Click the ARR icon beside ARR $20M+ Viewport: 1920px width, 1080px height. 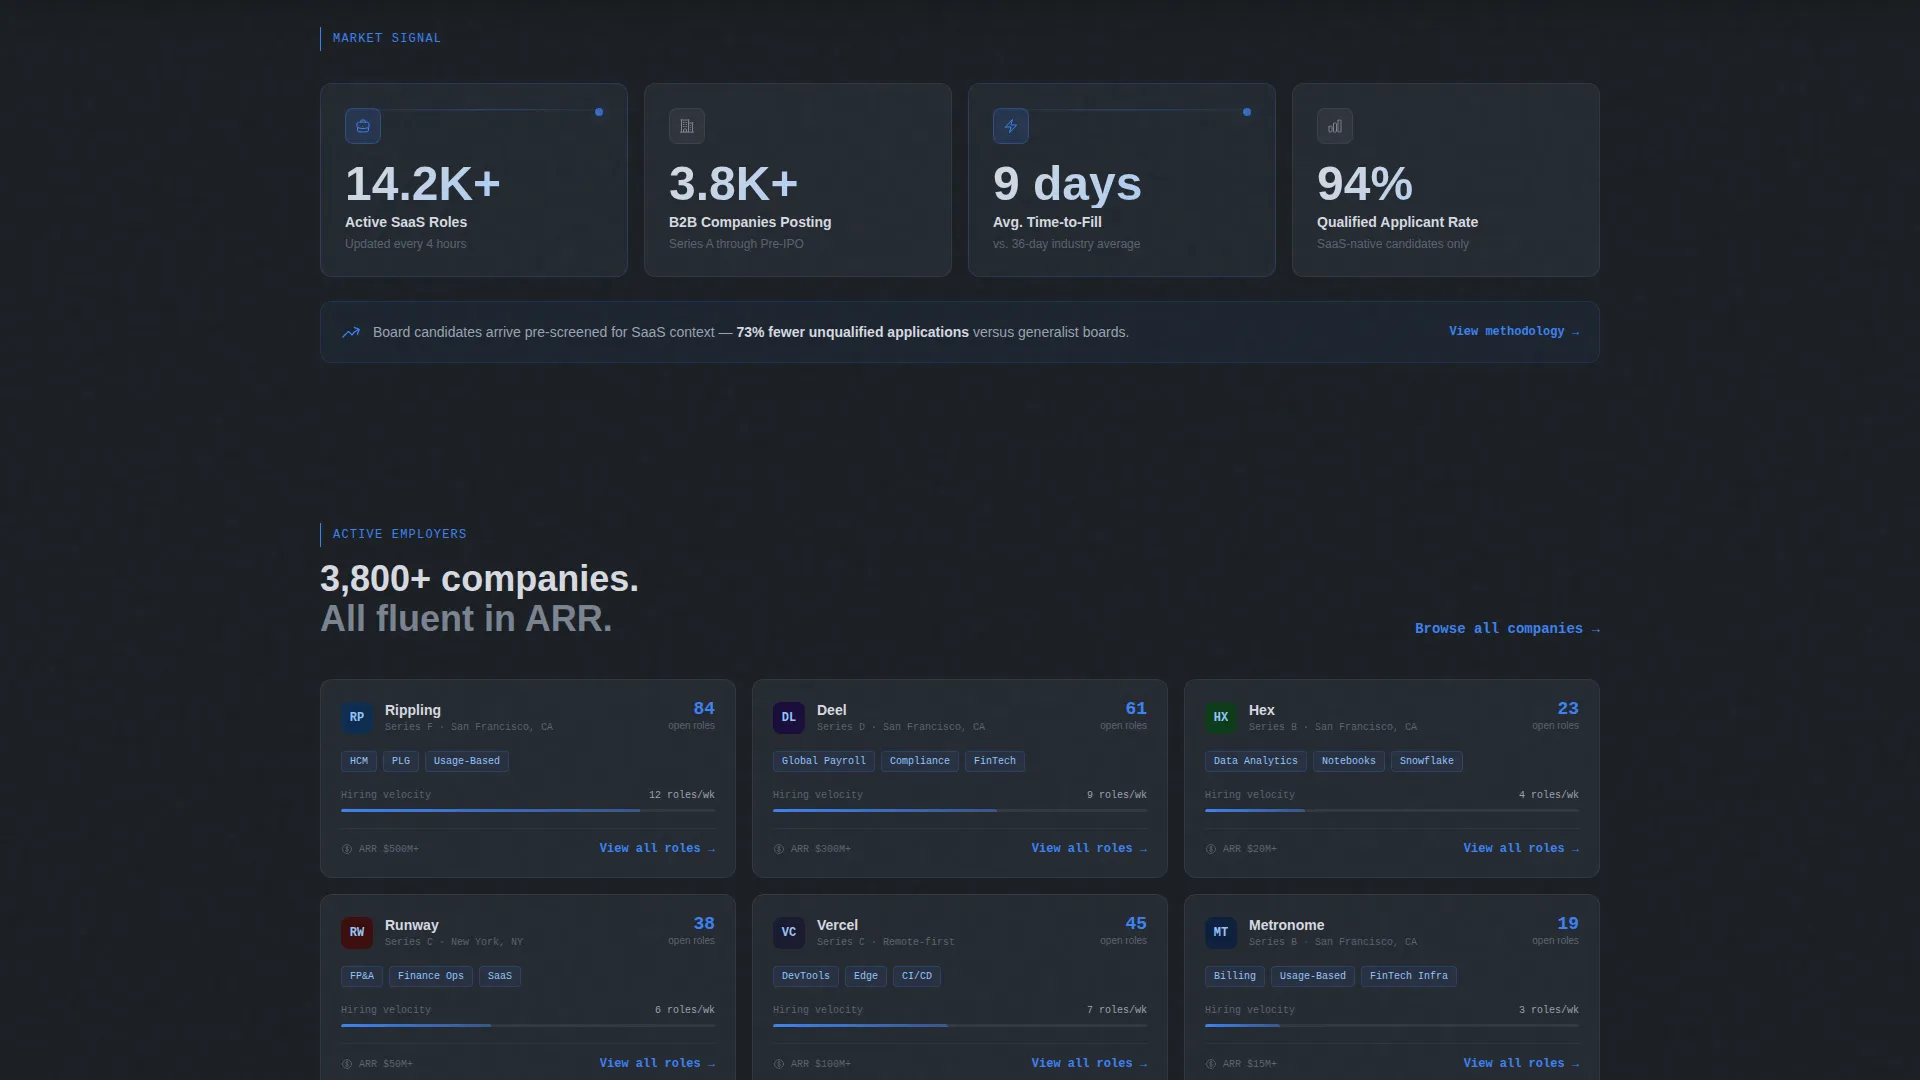(x=1211, y=849)
